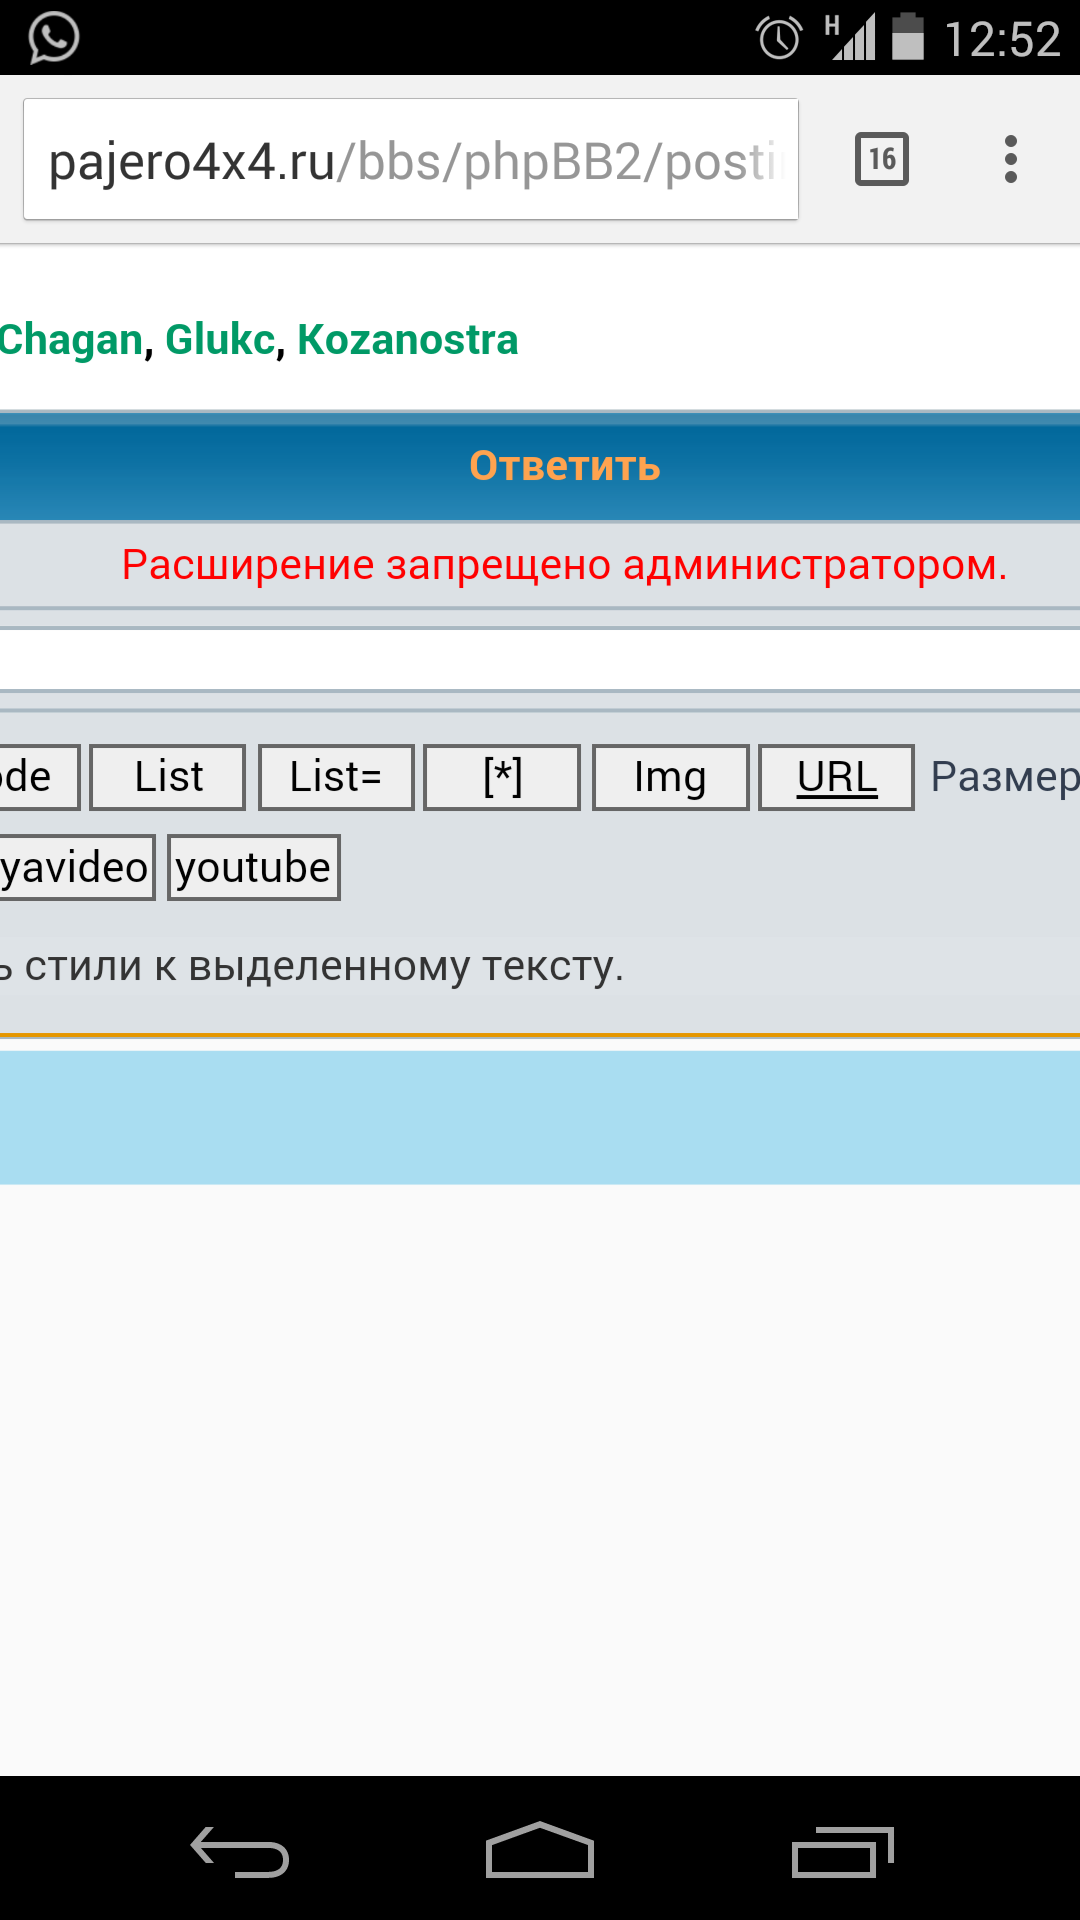
Task: Insert a List BBCode tag
Action: (168, 777)
